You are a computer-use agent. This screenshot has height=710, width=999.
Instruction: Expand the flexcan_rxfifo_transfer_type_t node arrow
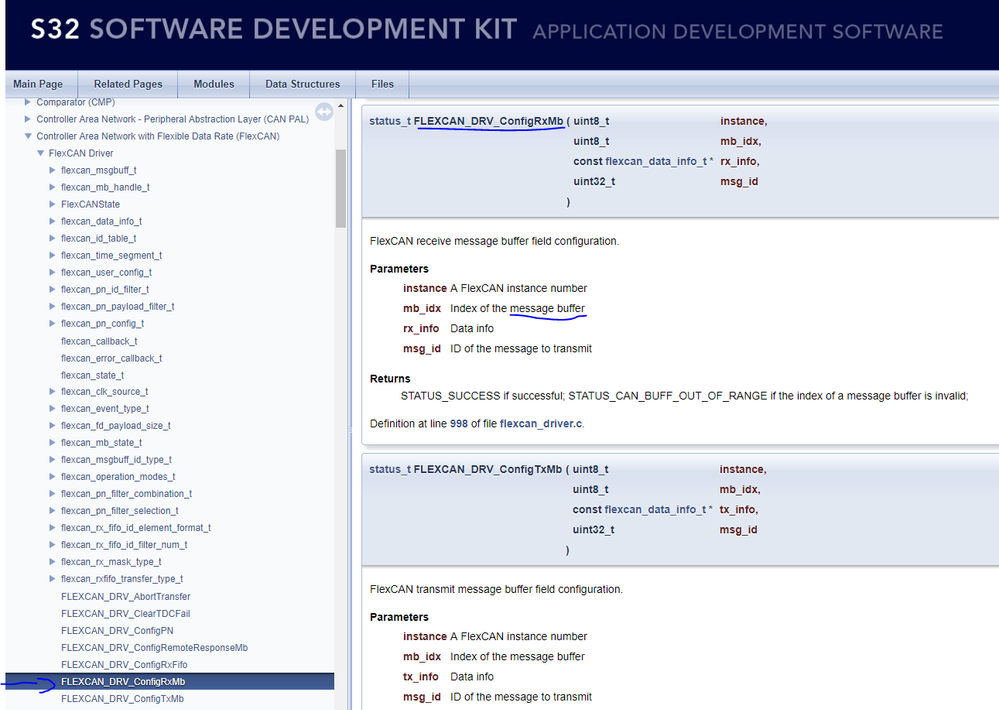tap(52, 579)
